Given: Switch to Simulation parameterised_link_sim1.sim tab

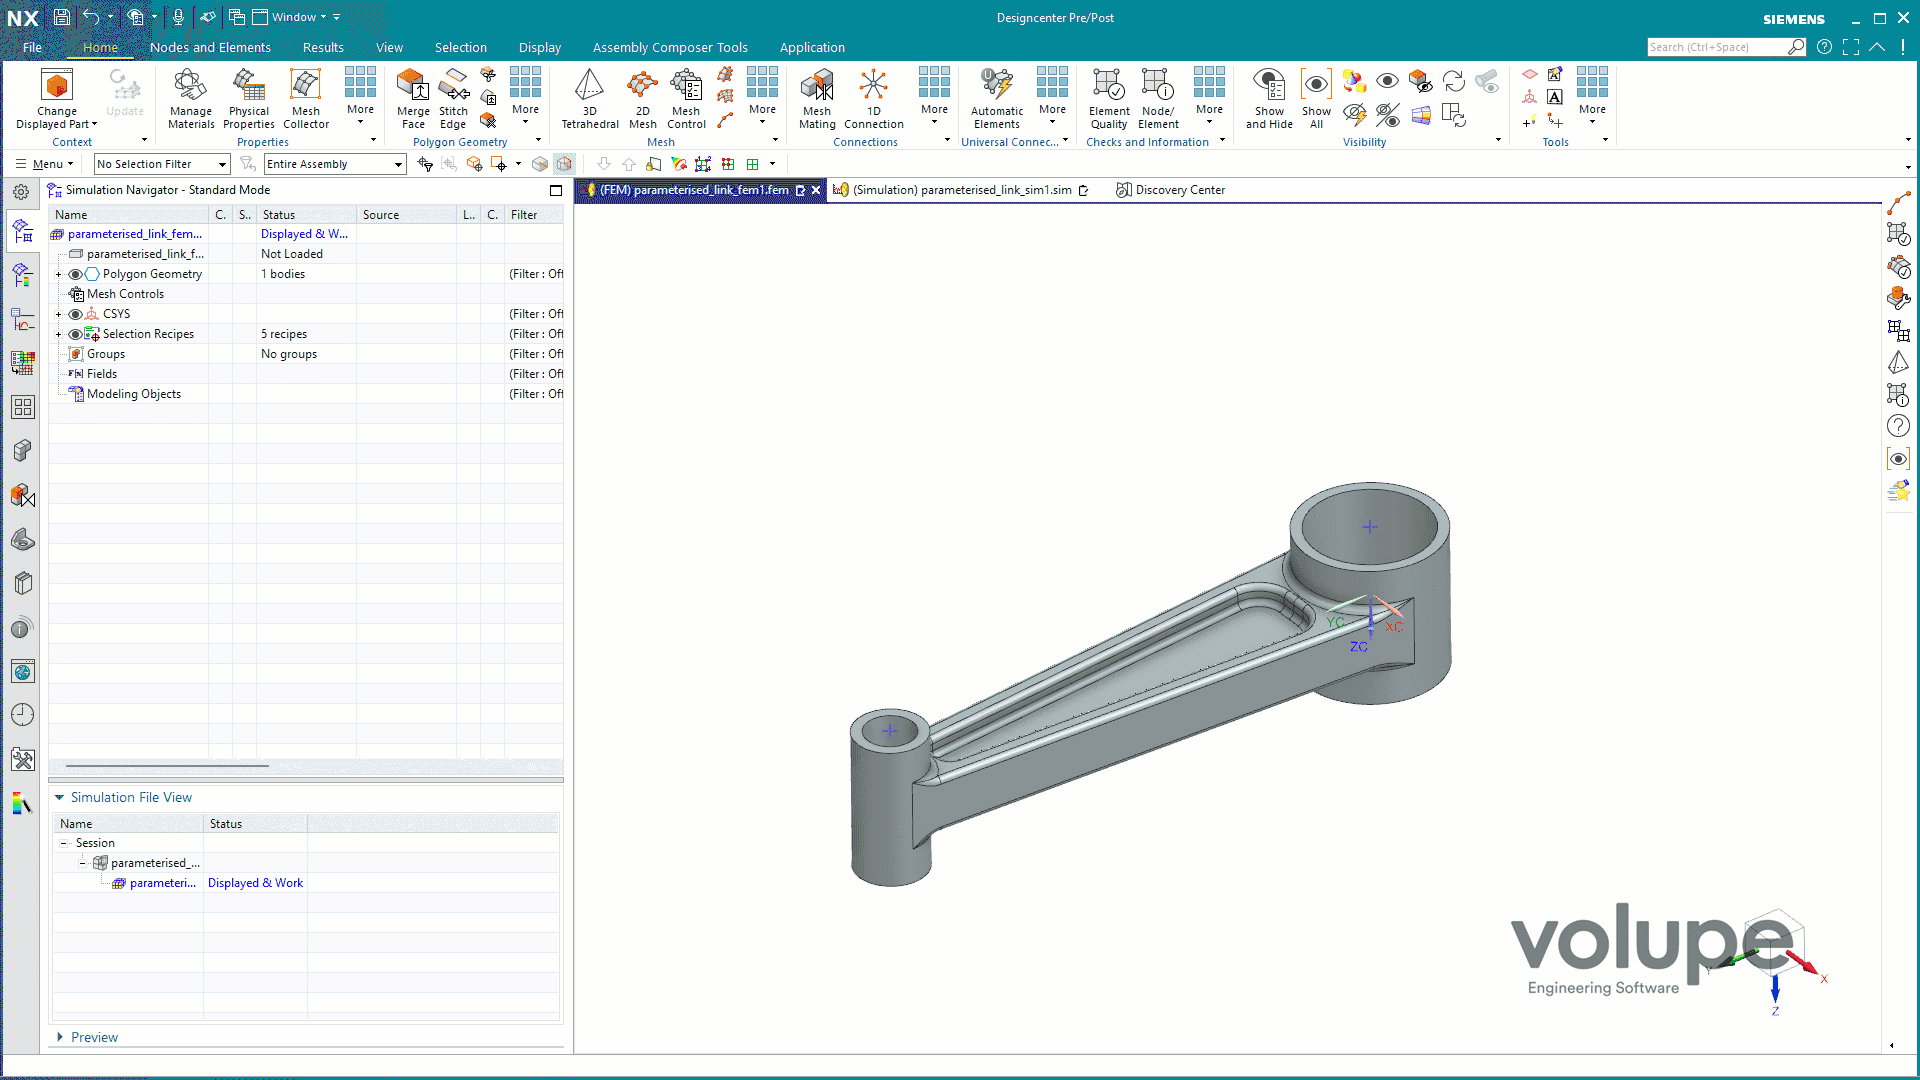Looking at the screenshot, I should (x=960, y=190).
